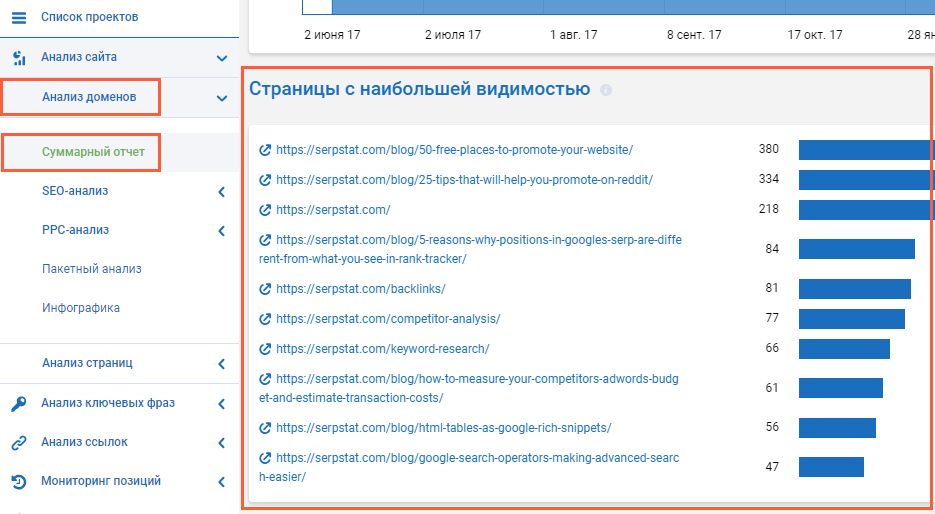Click the visibility bar for value 47
Screen dimensions: 935x514
click(x=831, y=467)
